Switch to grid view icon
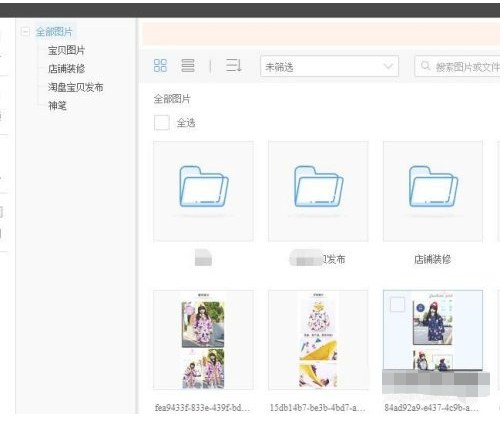Viewport: 504px width, 425px height. pos(160,66)
